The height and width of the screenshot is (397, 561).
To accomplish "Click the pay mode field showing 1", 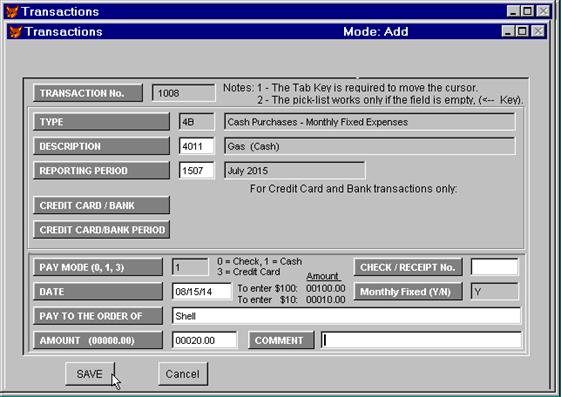I will click(190, 268).
